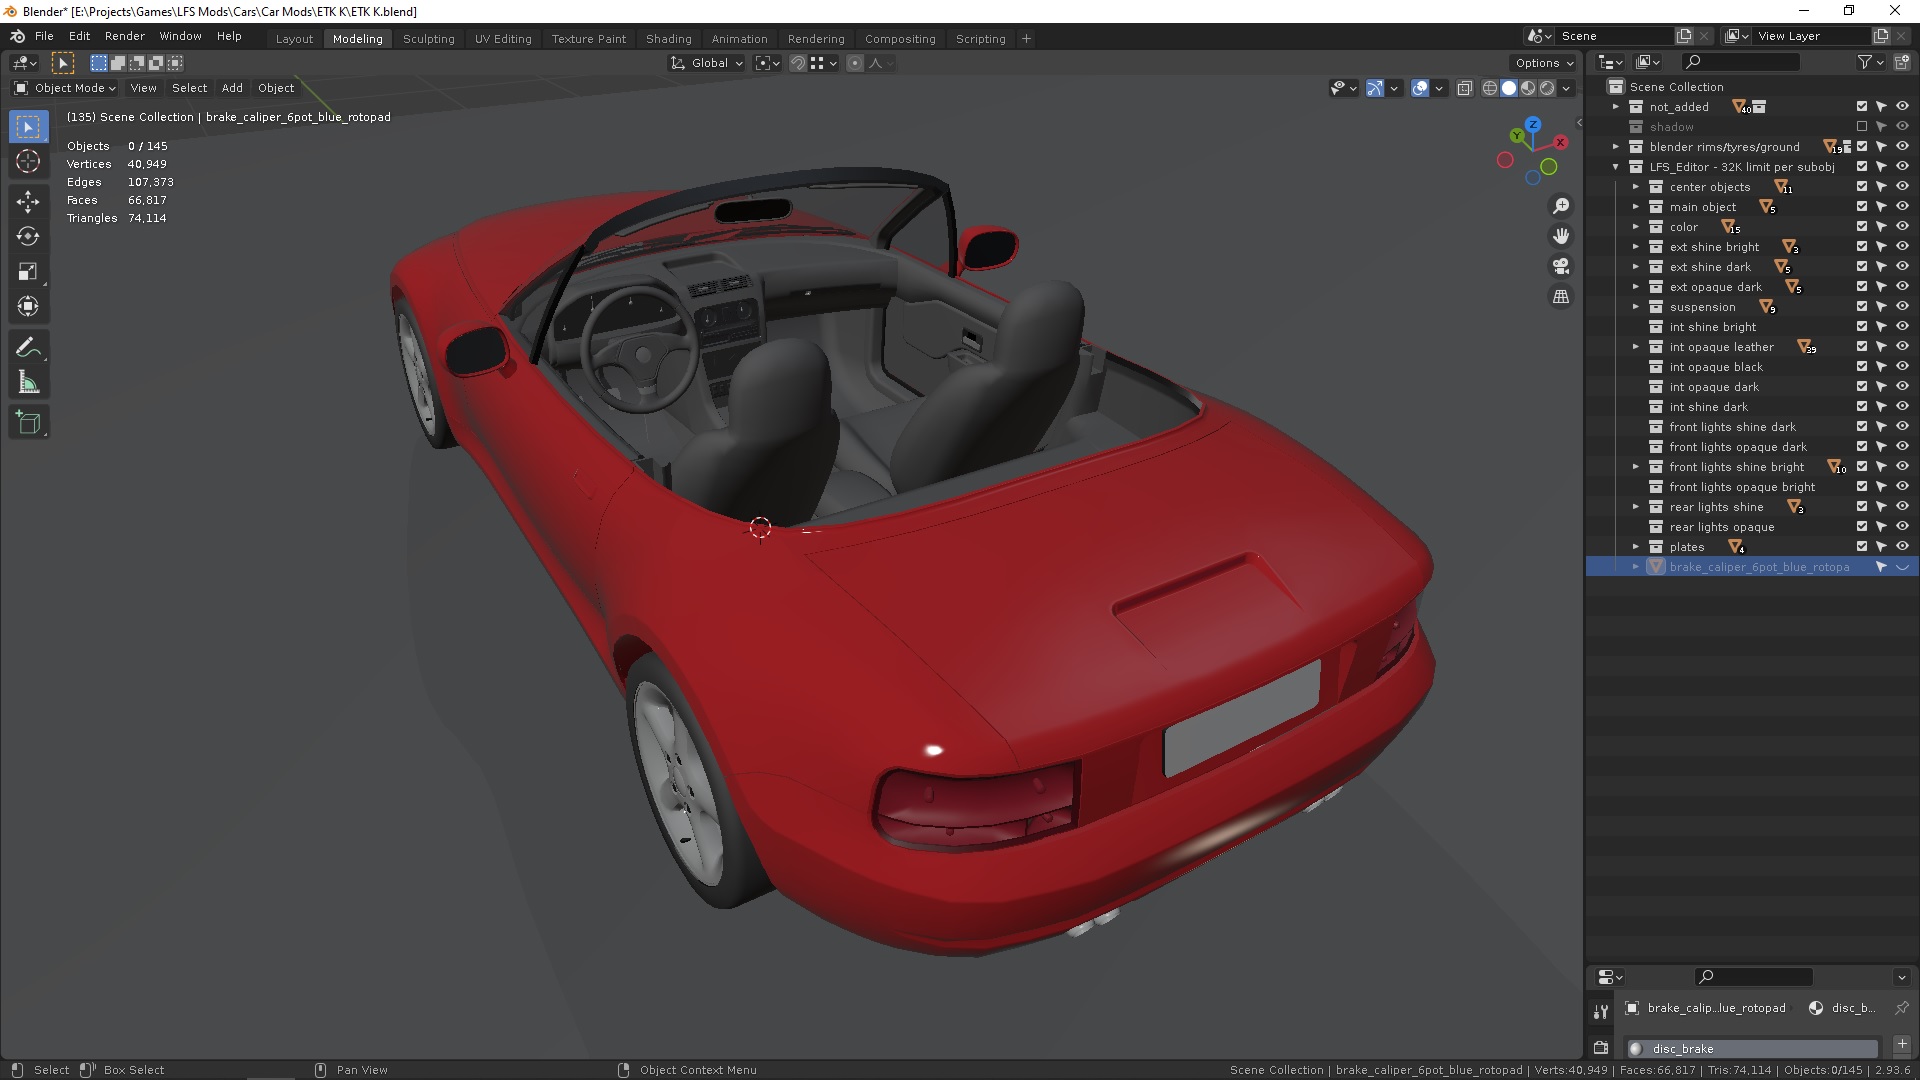Select the Rotate tool
The height and width of the screenshot is (1080, 1920).
(28, 236)
